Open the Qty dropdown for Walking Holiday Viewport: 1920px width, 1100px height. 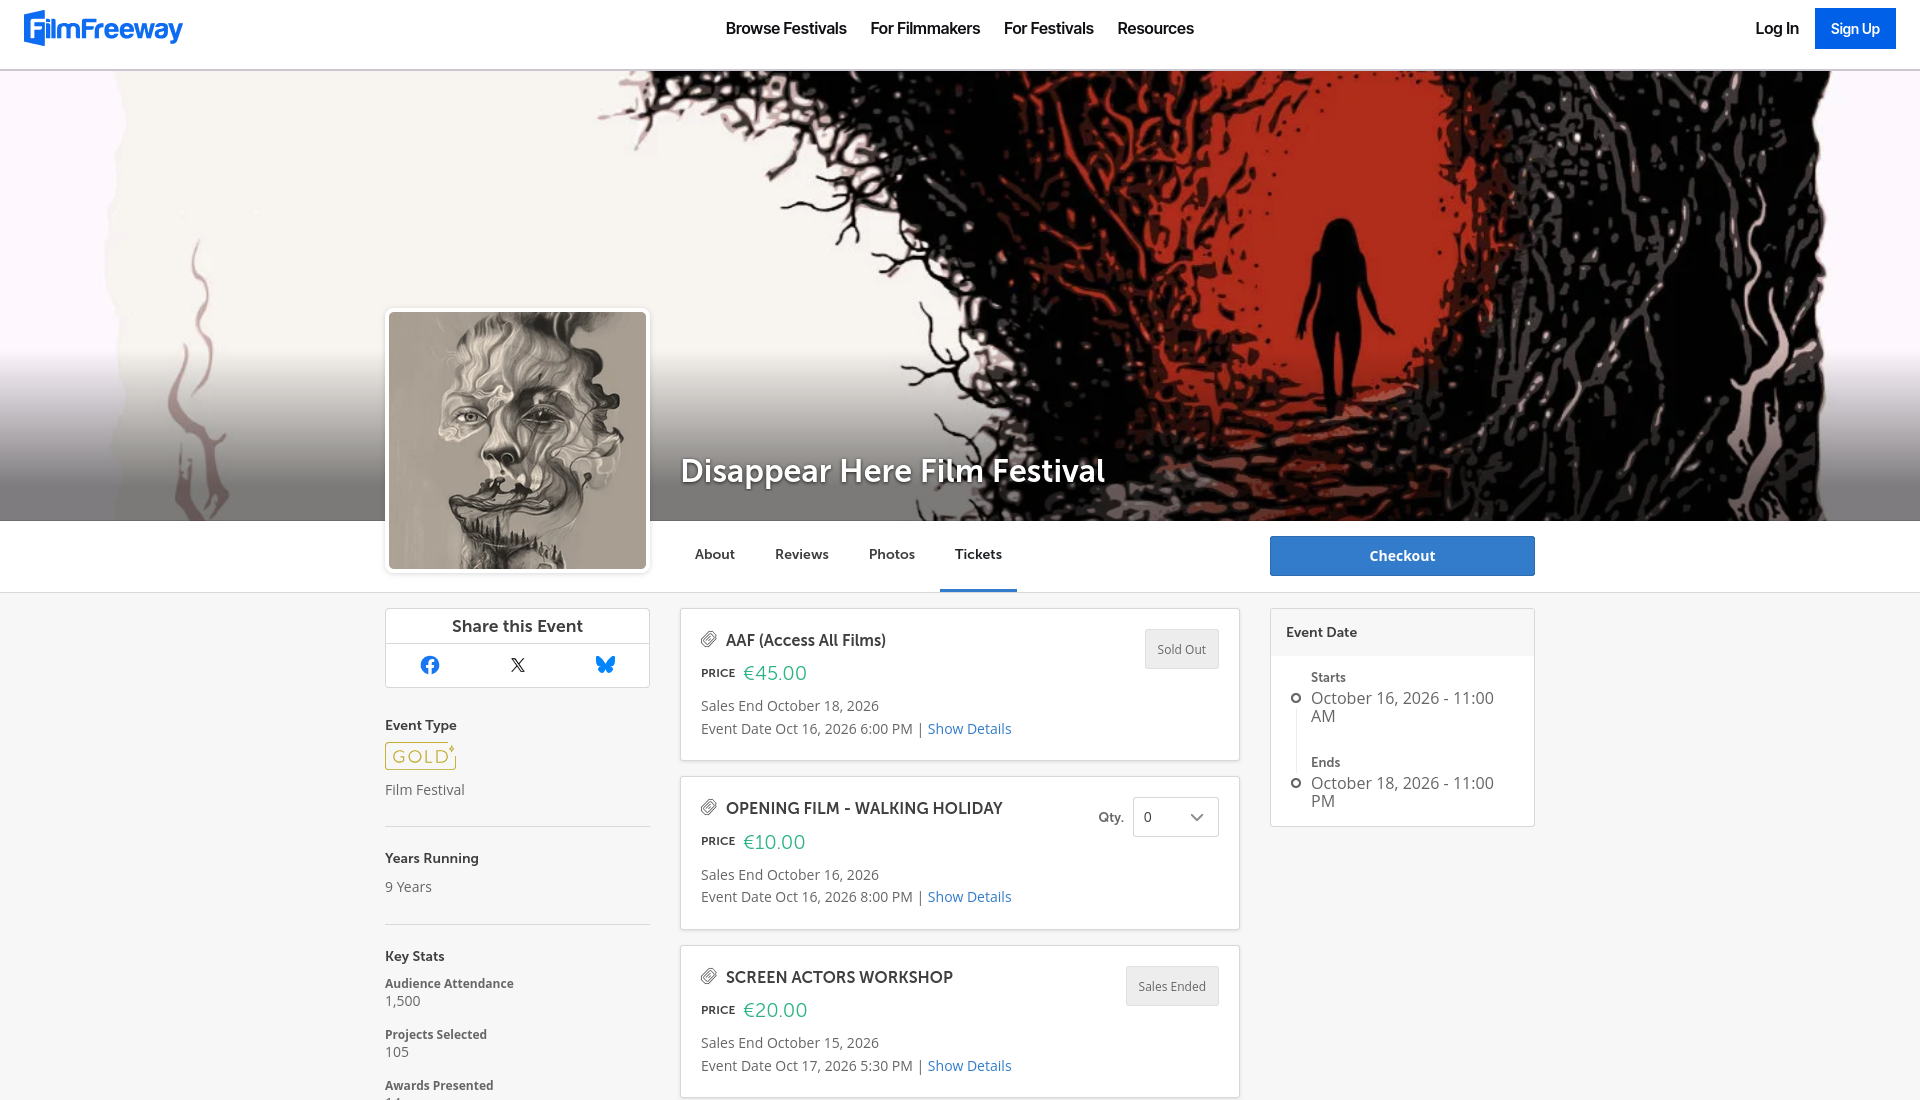click(x=1176, y=817)
